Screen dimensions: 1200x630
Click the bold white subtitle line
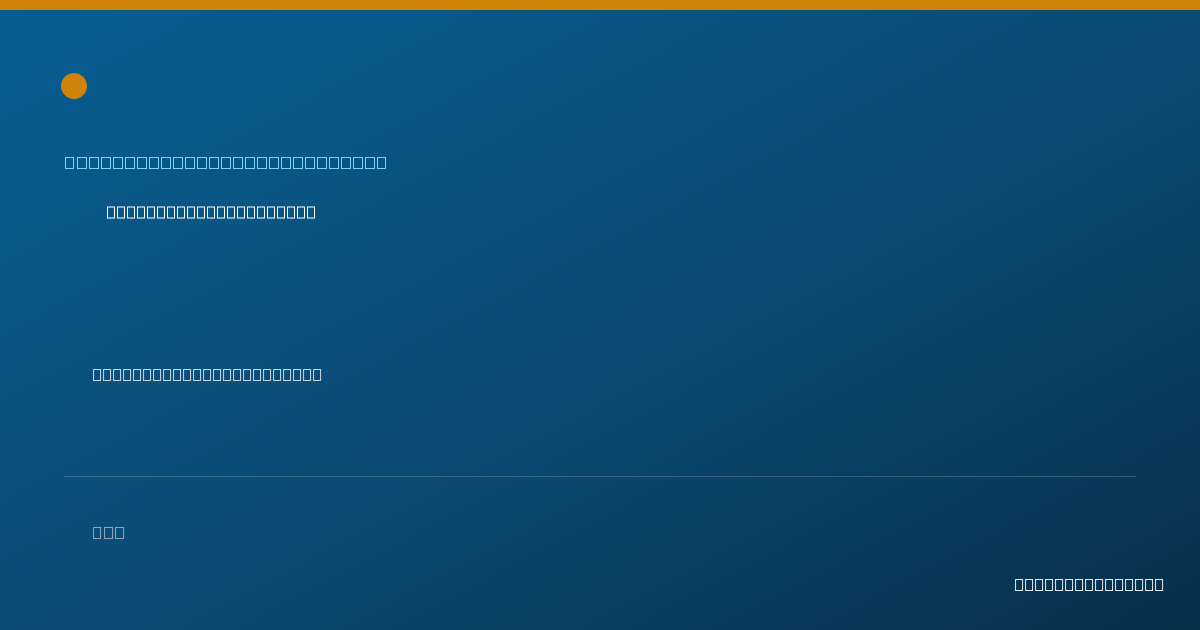point(211,212)
